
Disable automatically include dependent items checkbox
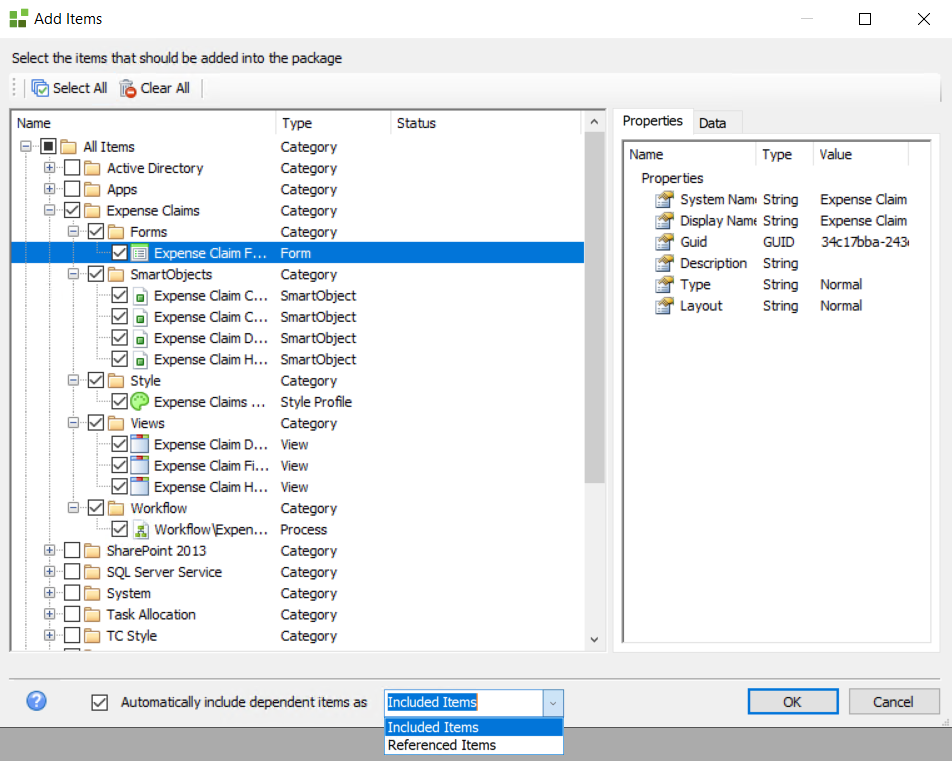pyautogui.click(x=99, y=702)
